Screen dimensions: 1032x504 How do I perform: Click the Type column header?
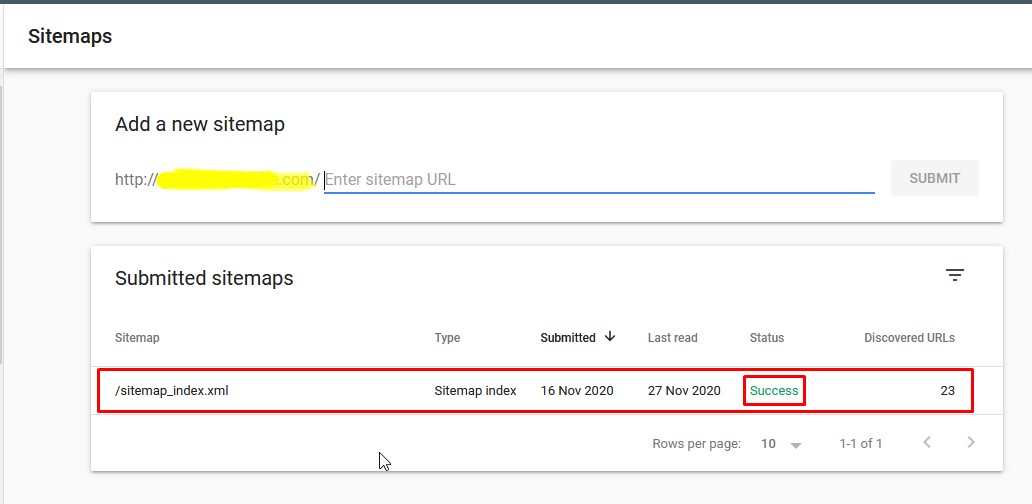[x=447, y=338]
